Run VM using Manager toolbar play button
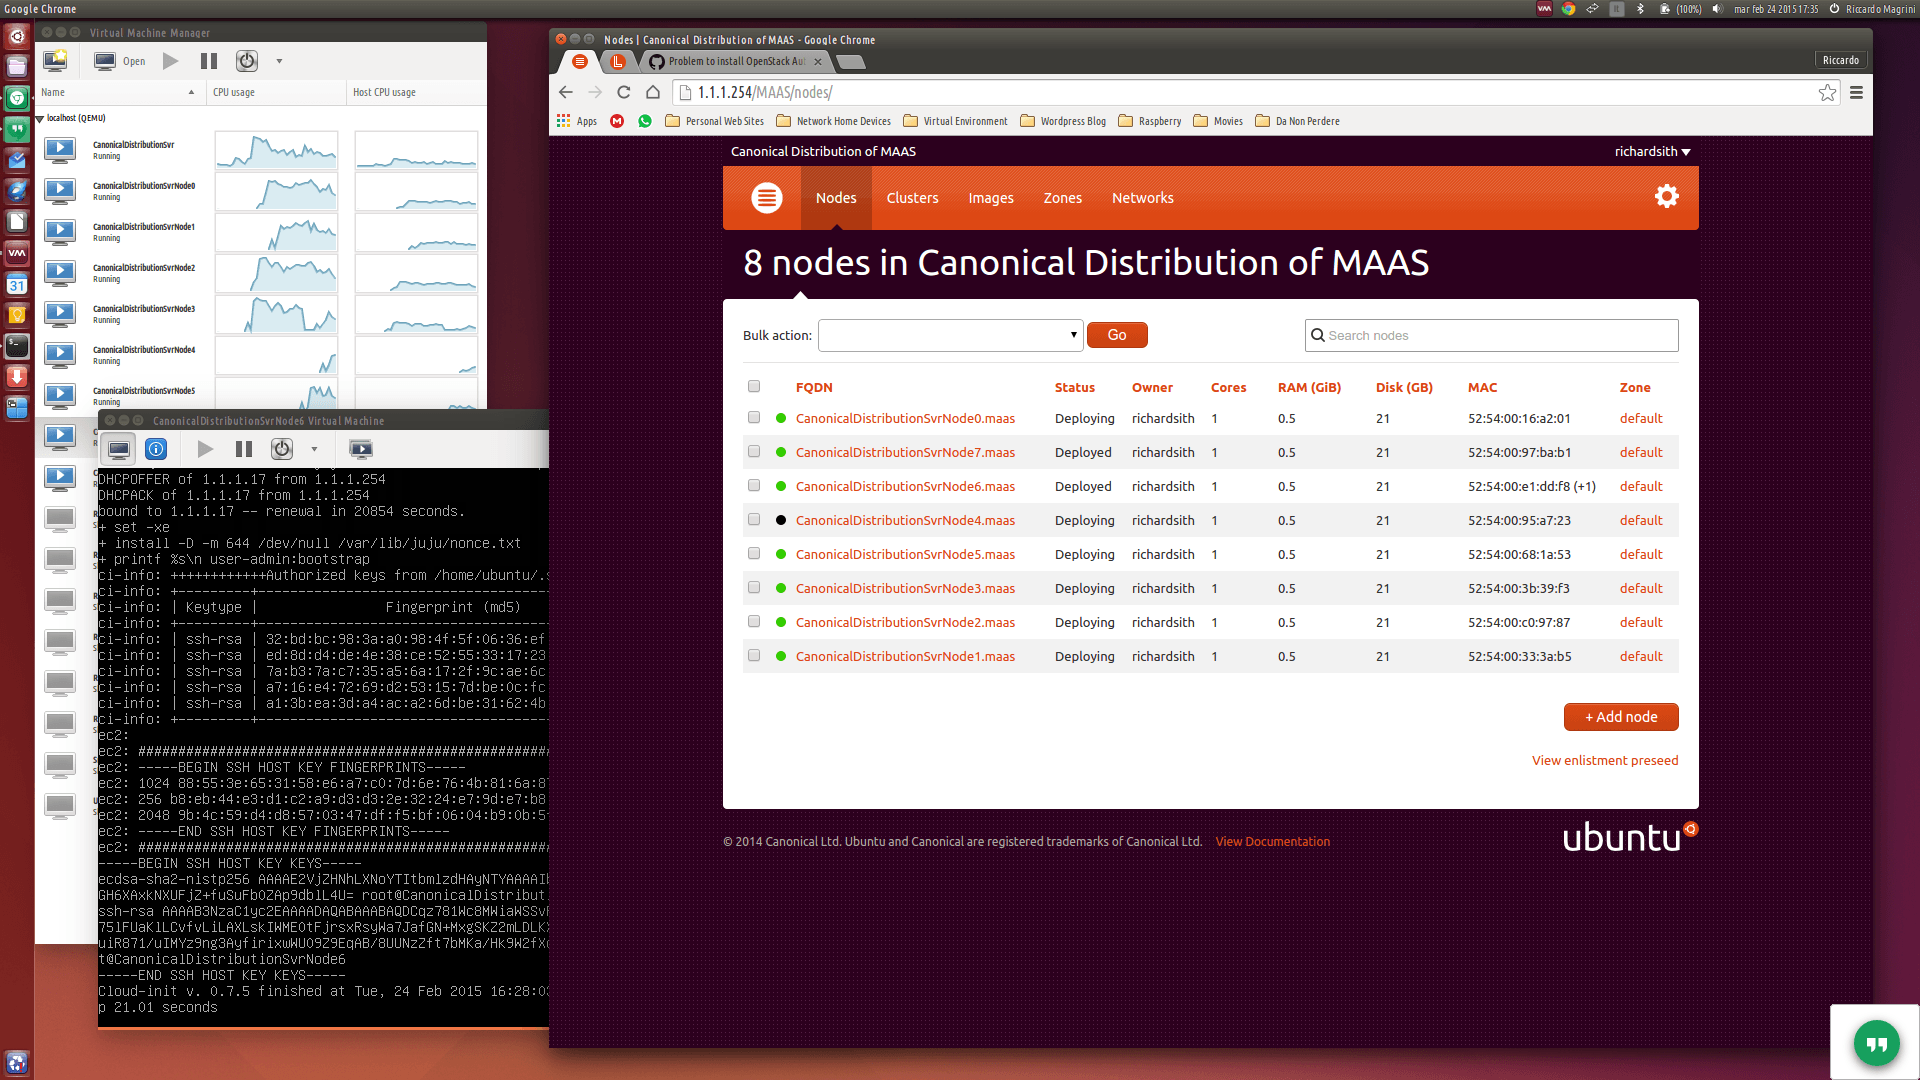Viewport: 1920px width, 1080px height. click(171, 61)
